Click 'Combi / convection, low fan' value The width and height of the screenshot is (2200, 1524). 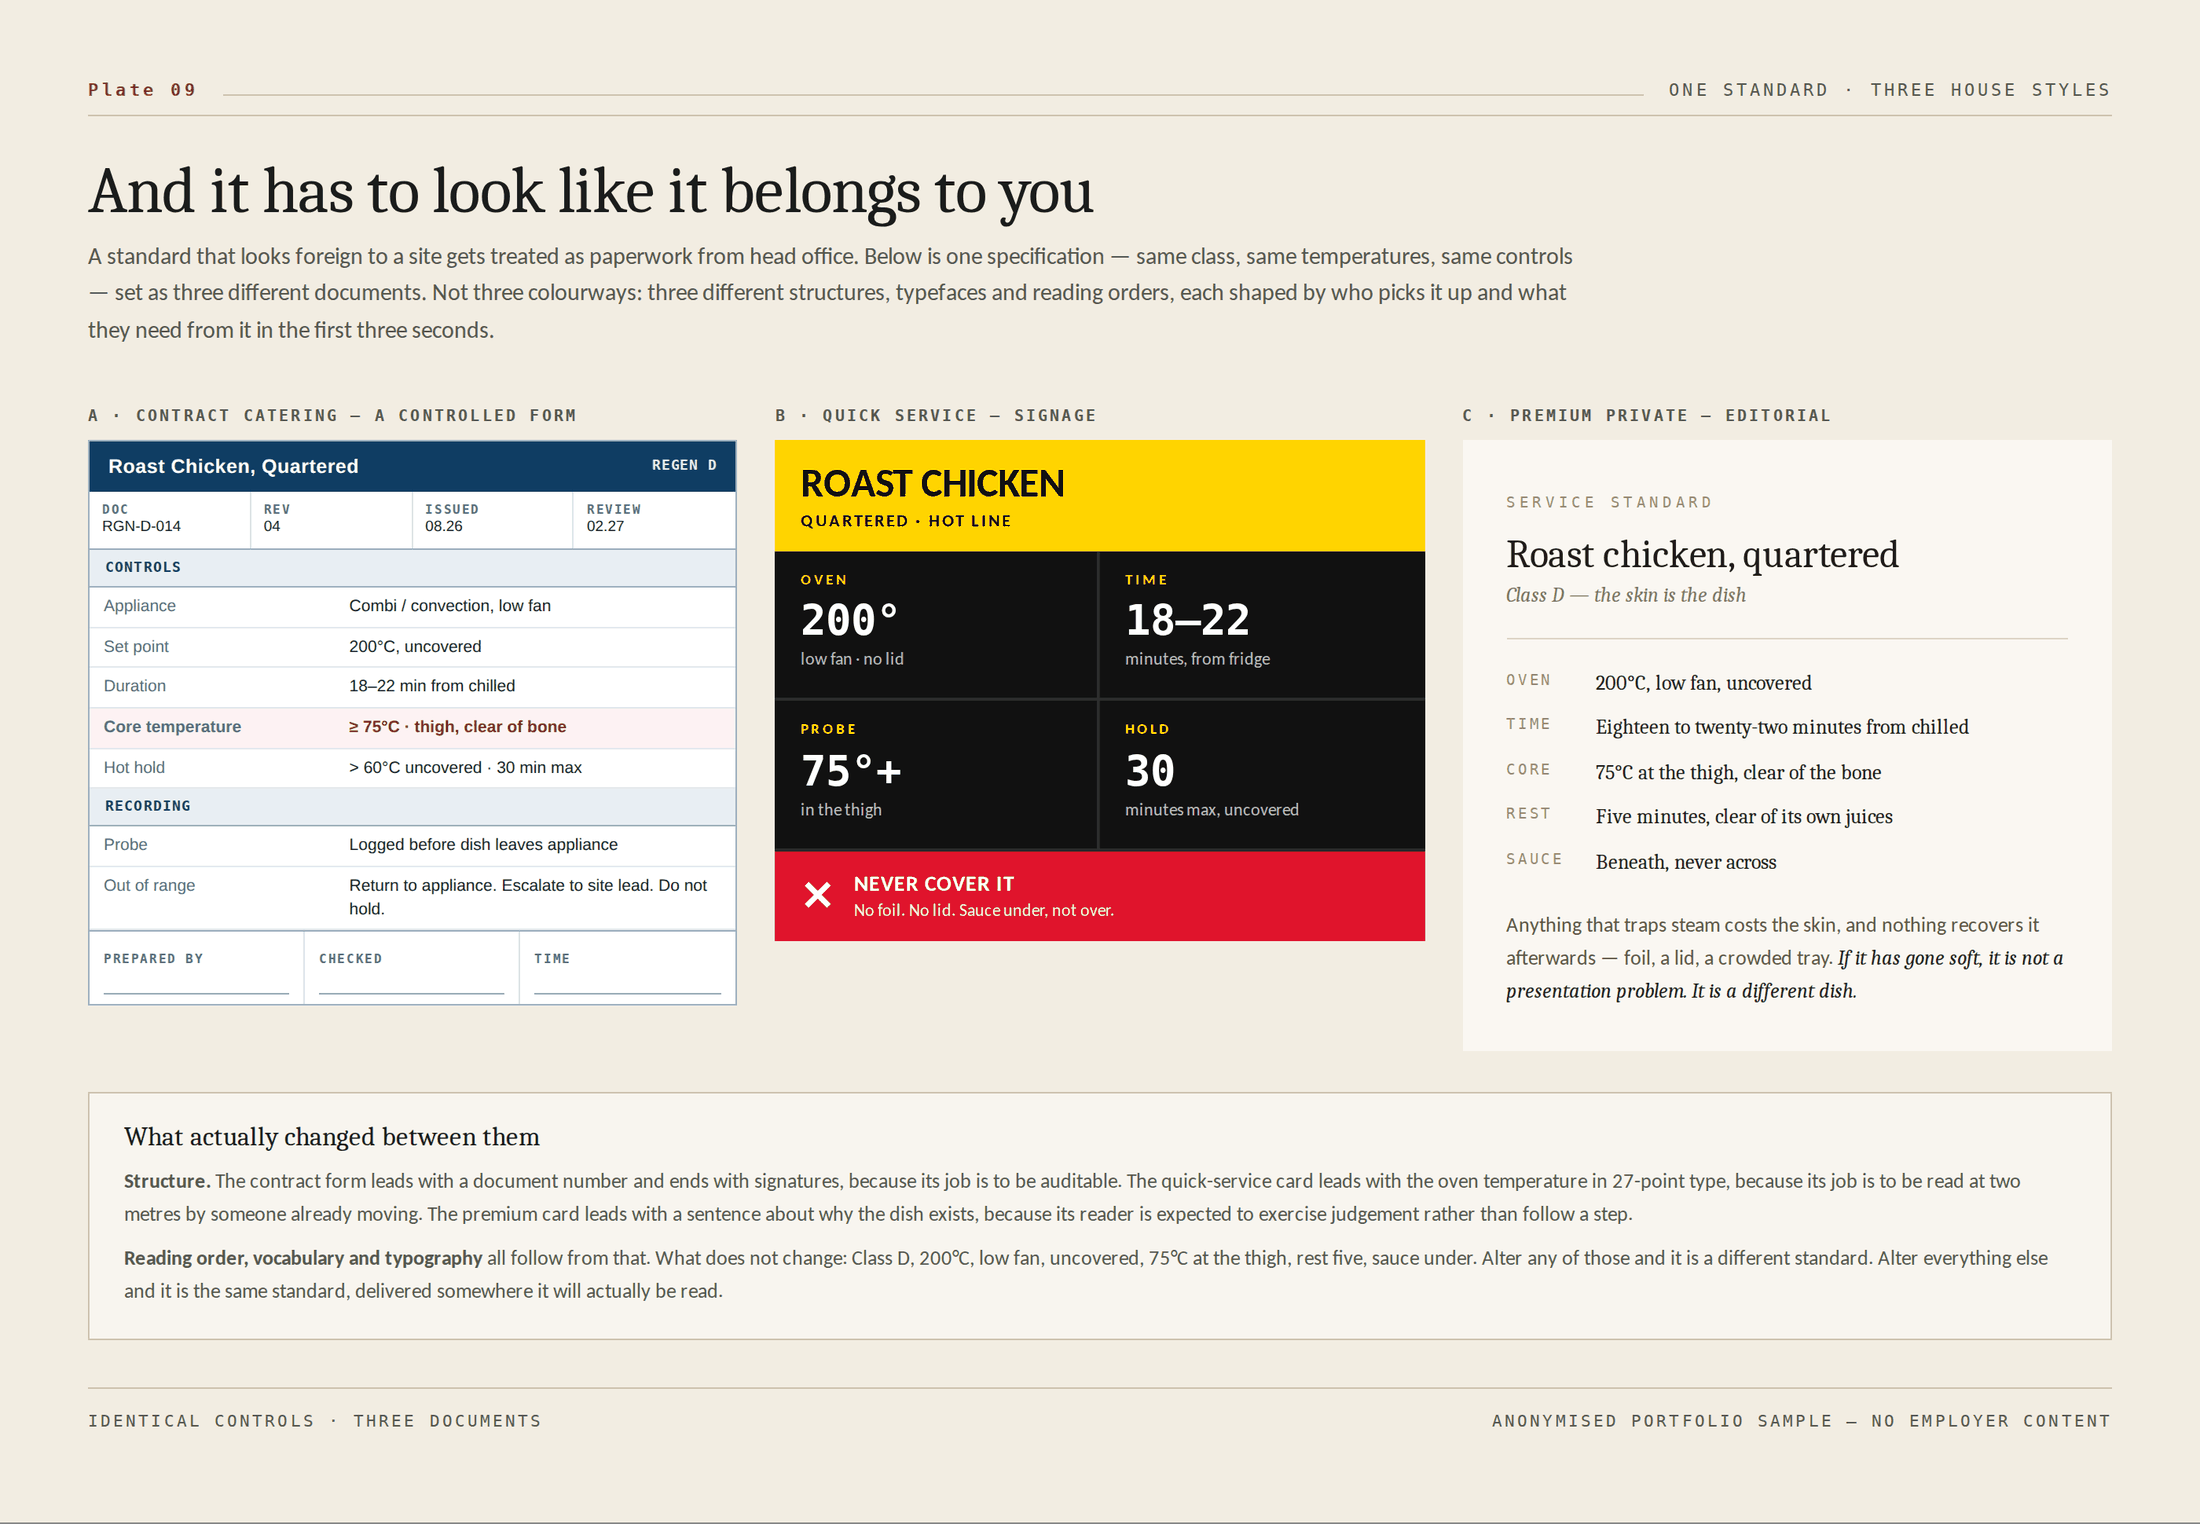click(450, 606)
